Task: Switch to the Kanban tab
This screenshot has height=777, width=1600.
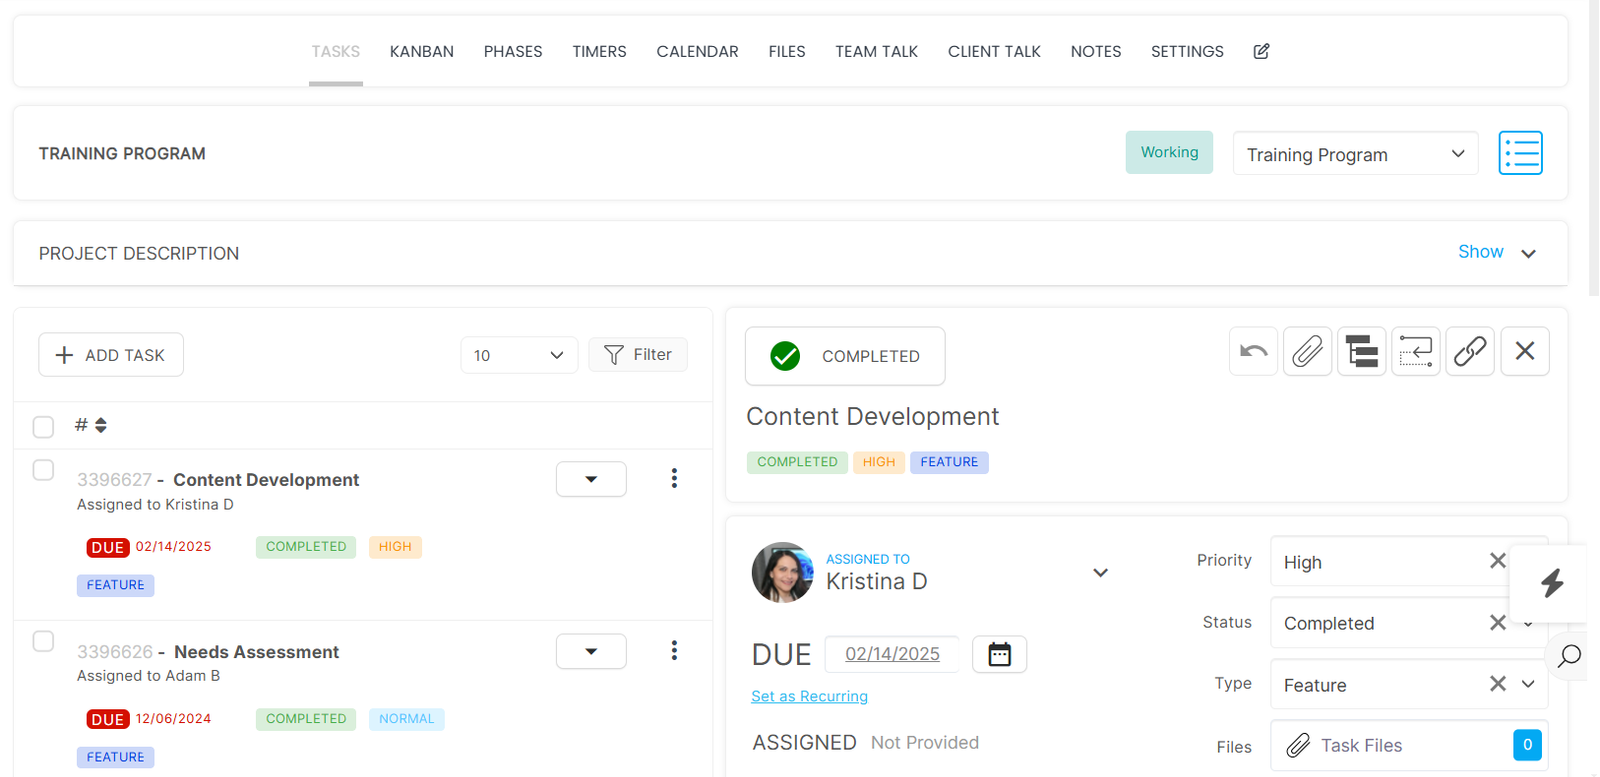Action: point(421,51)
